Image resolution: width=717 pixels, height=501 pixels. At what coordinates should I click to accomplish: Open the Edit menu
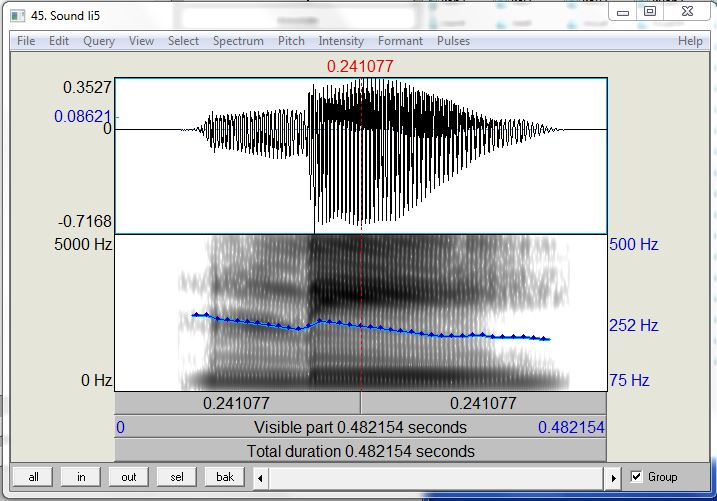click(x=59, y=41)
